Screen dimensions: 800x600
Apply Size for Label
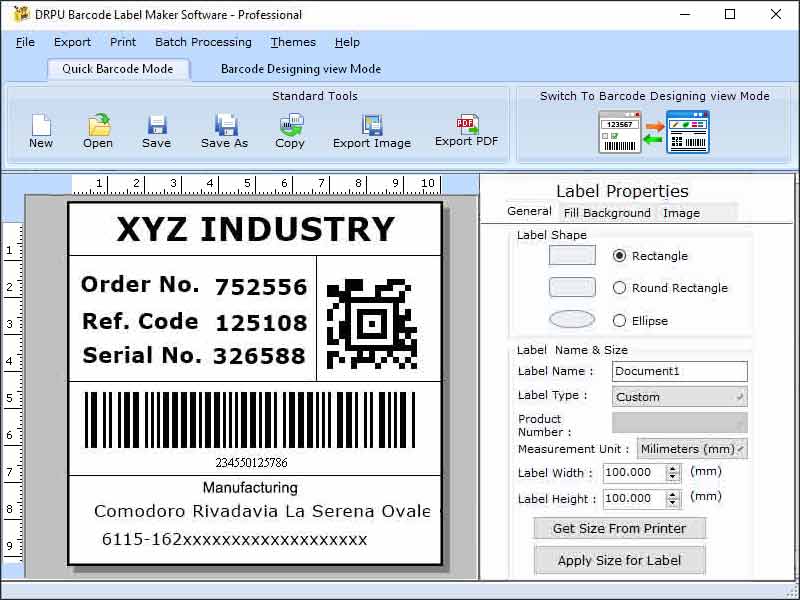[619, 561]
